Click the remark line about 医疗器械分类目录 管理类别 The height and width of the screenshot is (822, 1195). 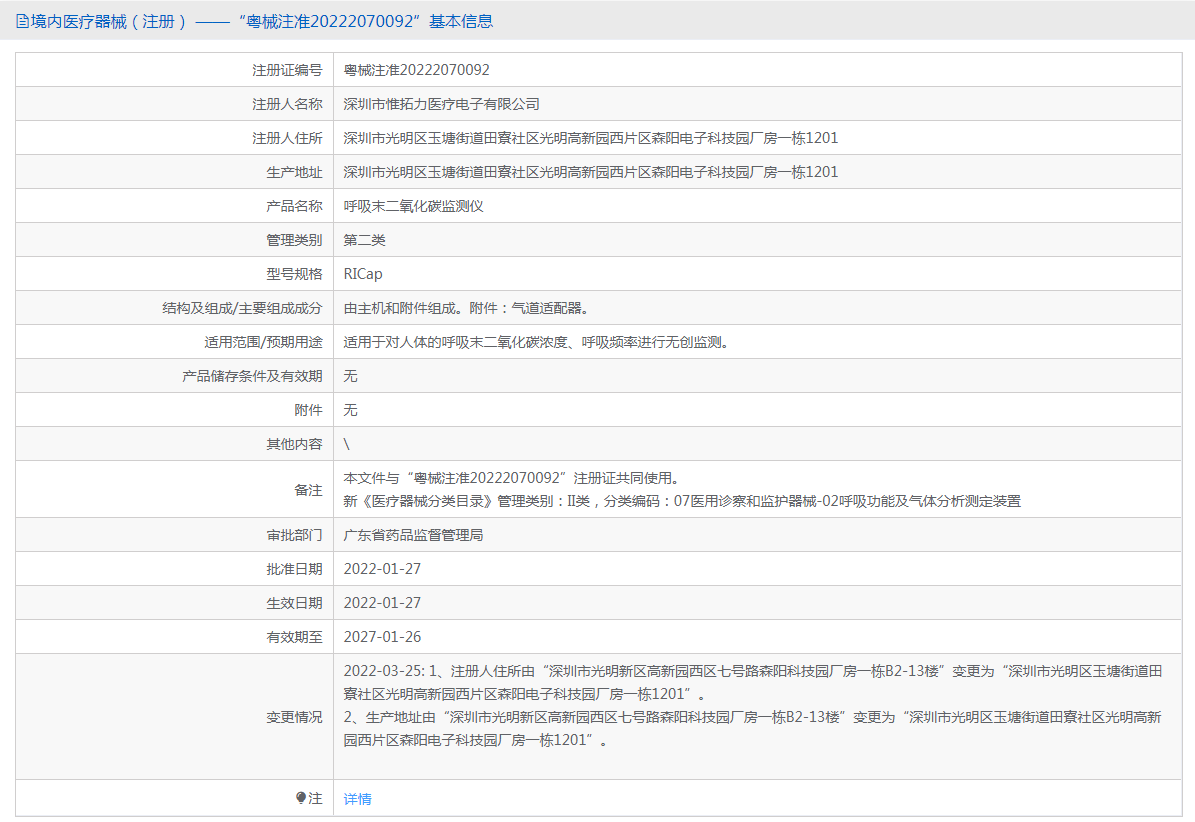pos(682,501)
